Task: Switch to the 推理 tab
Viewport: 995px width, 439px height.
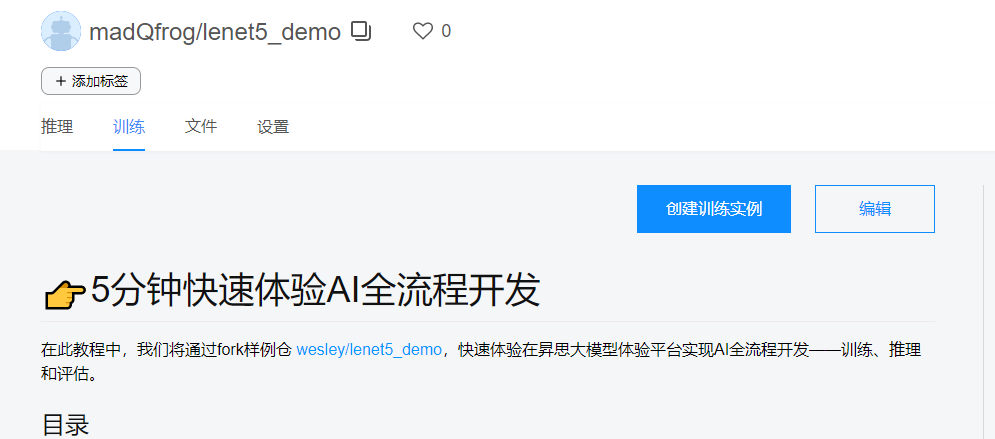Action: pos(57,127)
